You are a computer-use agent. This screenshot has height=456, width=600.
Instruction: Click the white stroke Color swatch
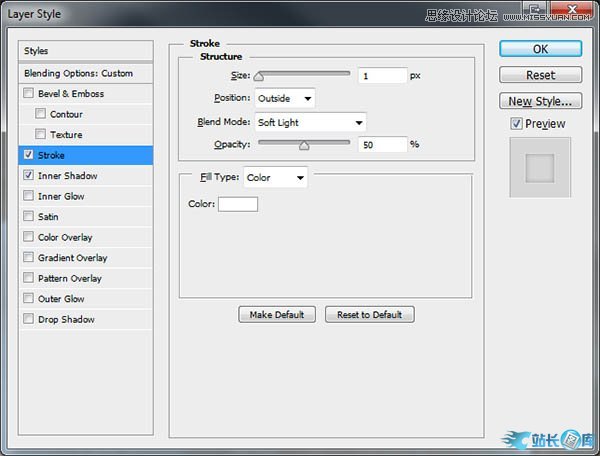click(x=238, y=204)
